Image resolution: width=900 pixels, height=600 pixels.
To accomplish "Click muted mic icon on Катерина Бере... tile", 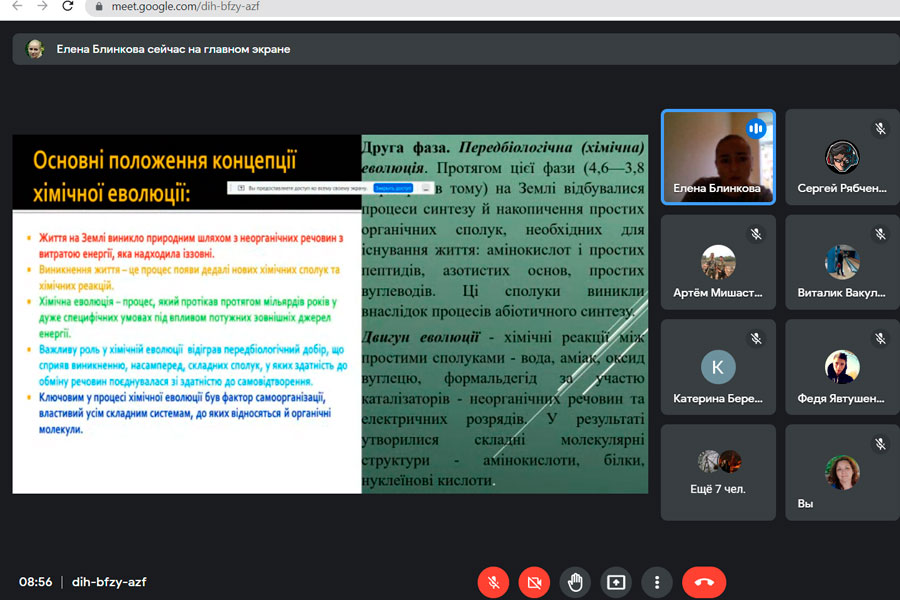I will click(757, 339).
